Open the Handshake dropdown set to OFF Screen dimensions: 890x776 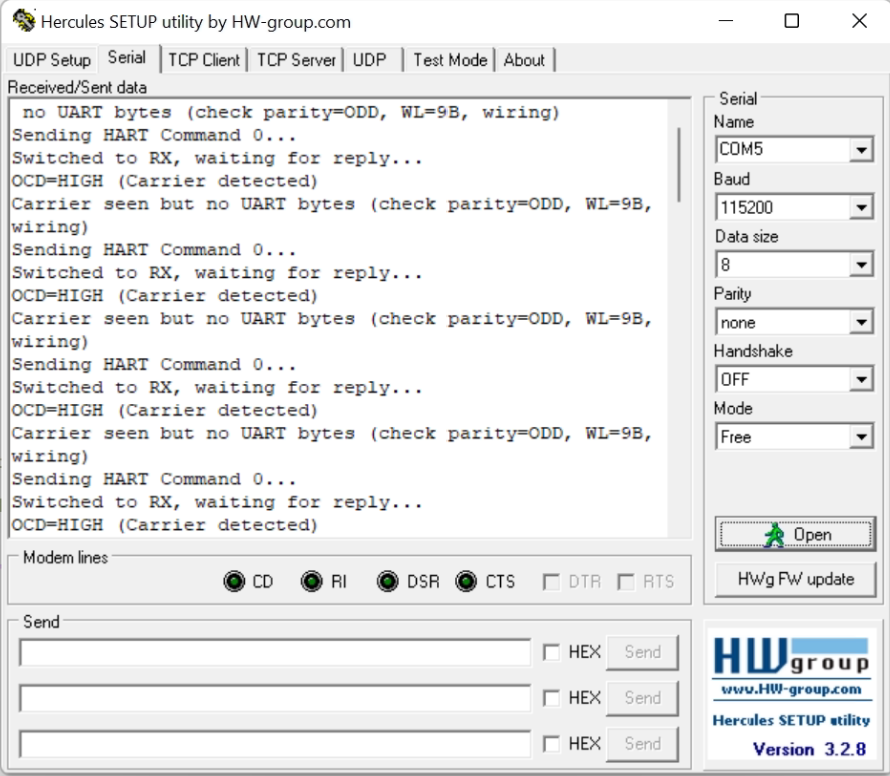[x=861, y=379]
